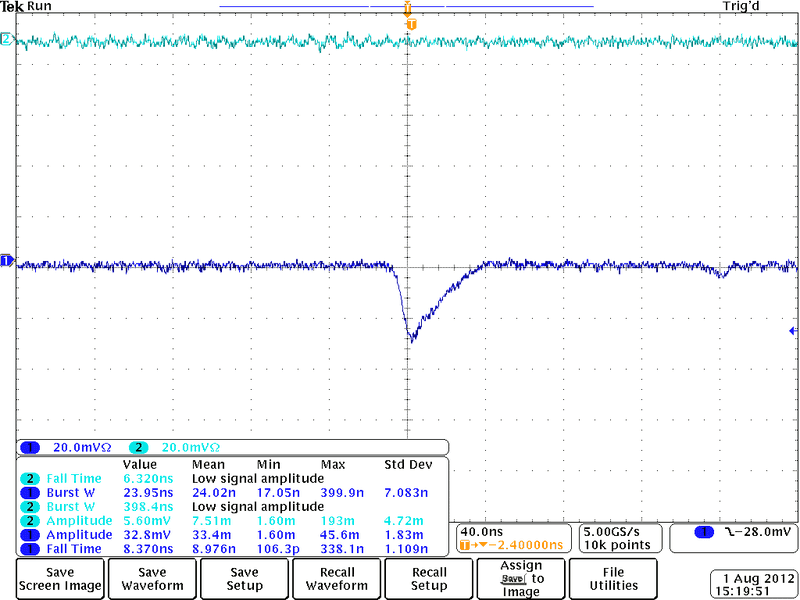Click the channel 2 Fall Time measurement badge

30,479
